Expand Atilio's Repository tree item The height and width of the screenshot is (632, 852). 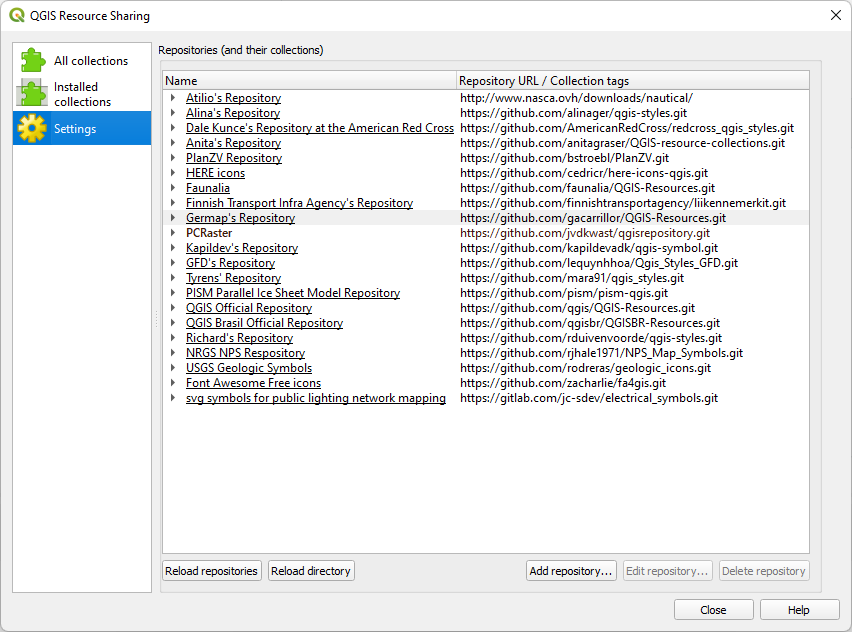[x=172, y=97]
